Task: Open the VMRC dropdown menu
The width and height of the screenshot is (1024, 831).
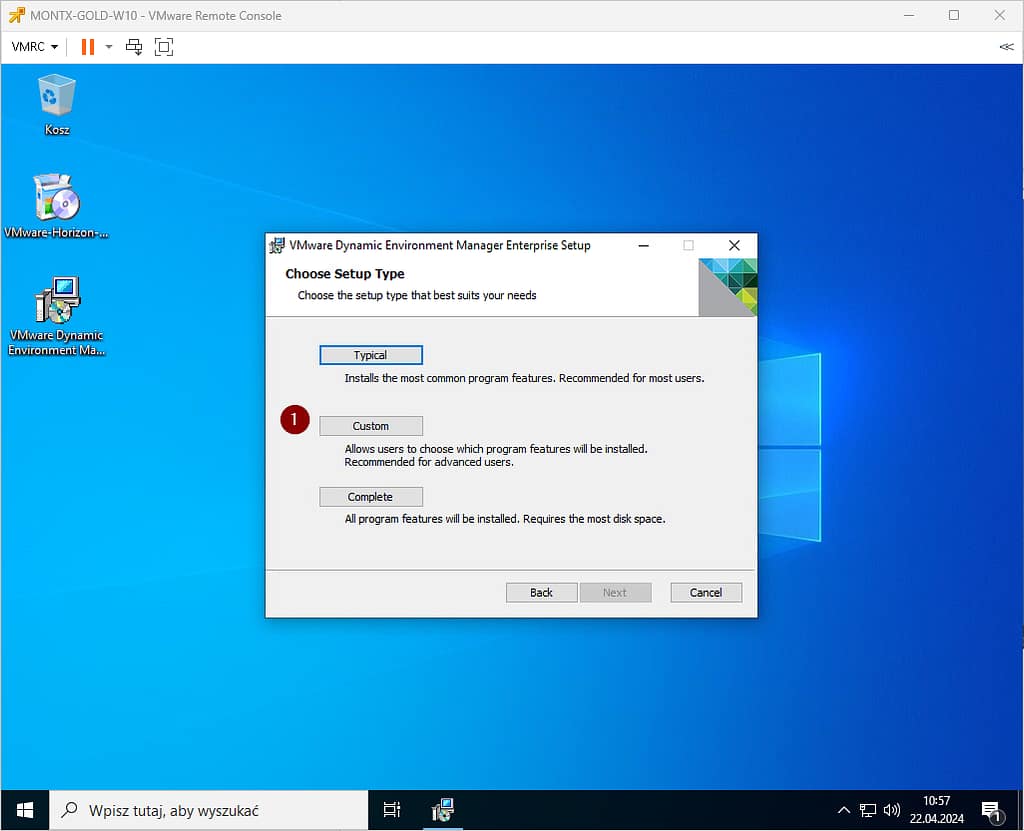Action: click(34, 47)
